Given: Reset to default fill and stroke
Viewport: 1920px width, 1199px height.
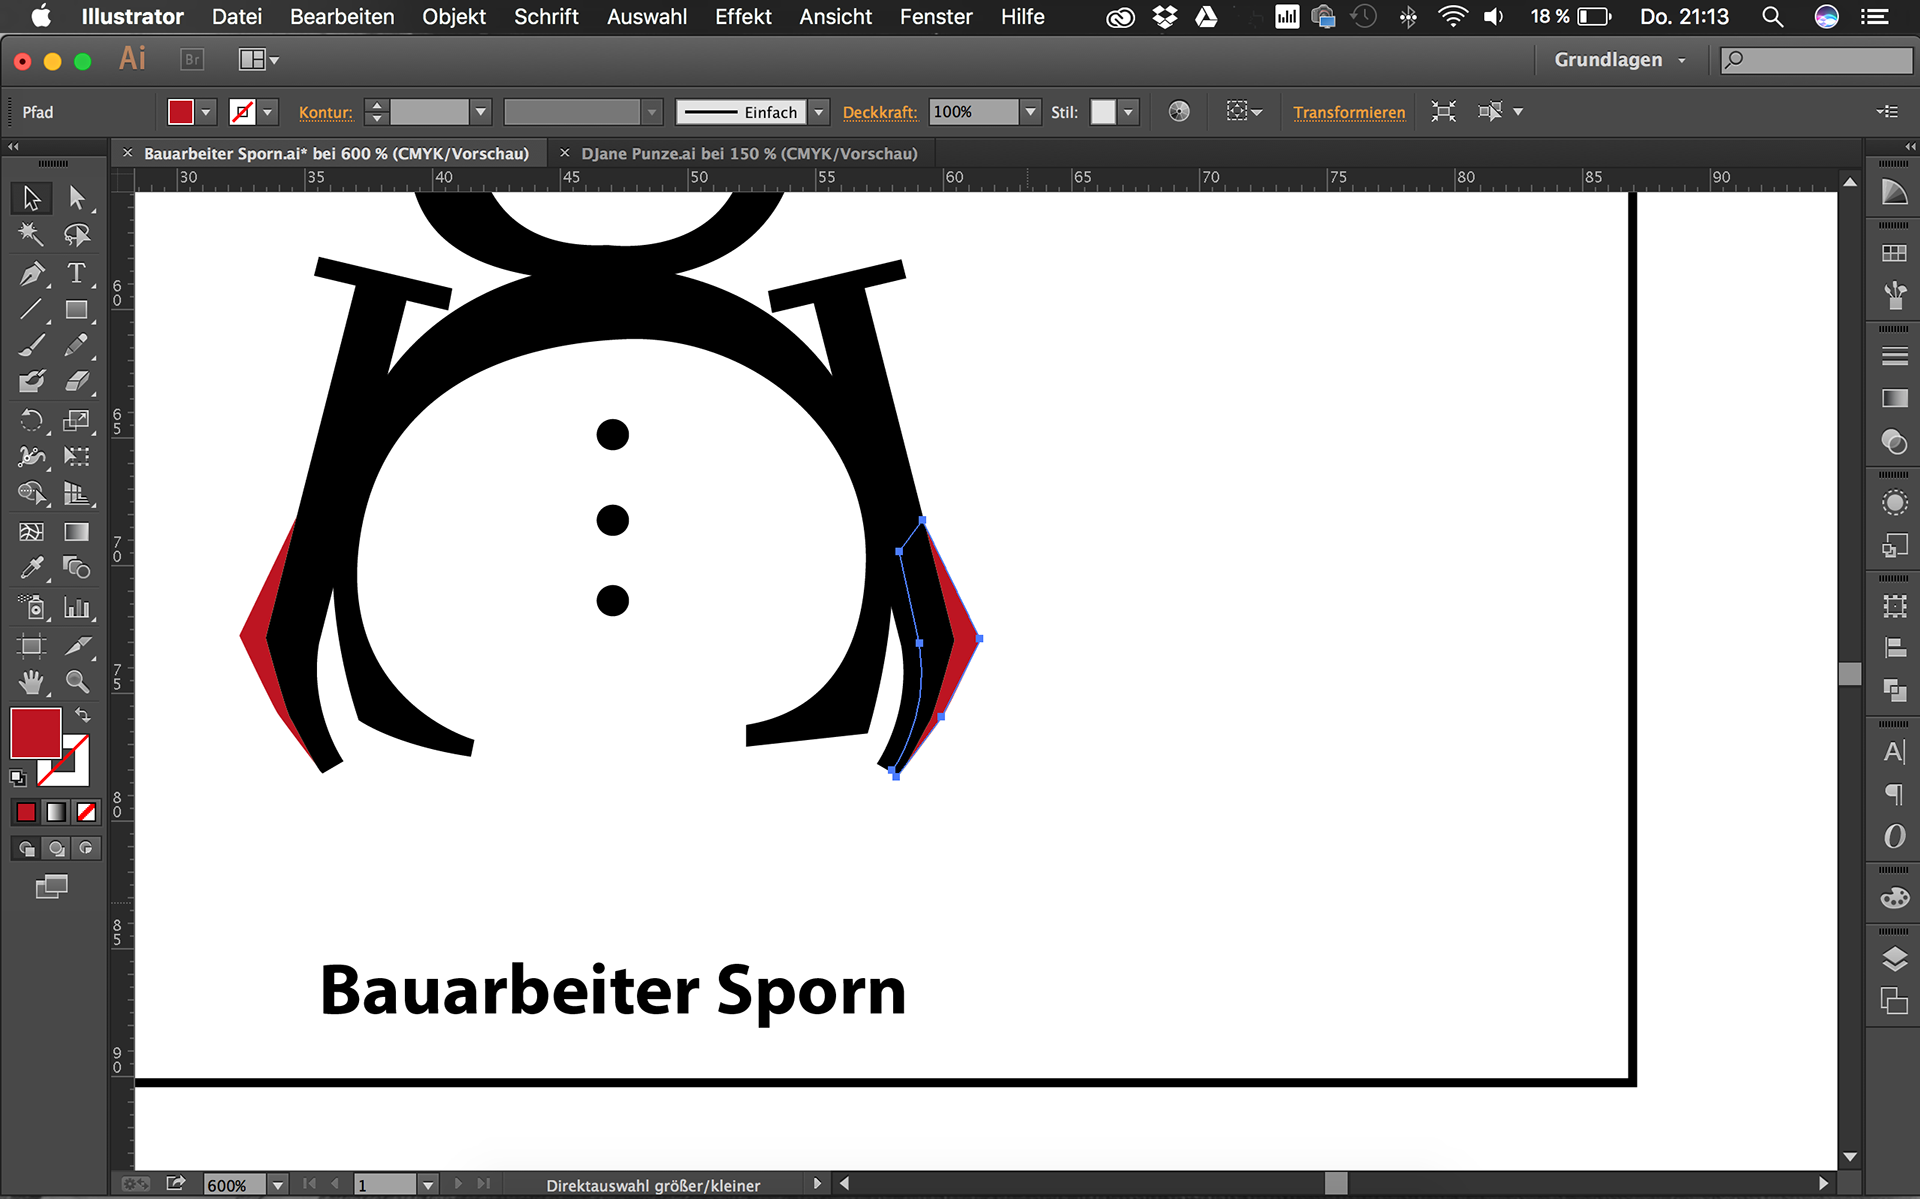Looking at the screenshot, I should (18, 777).
